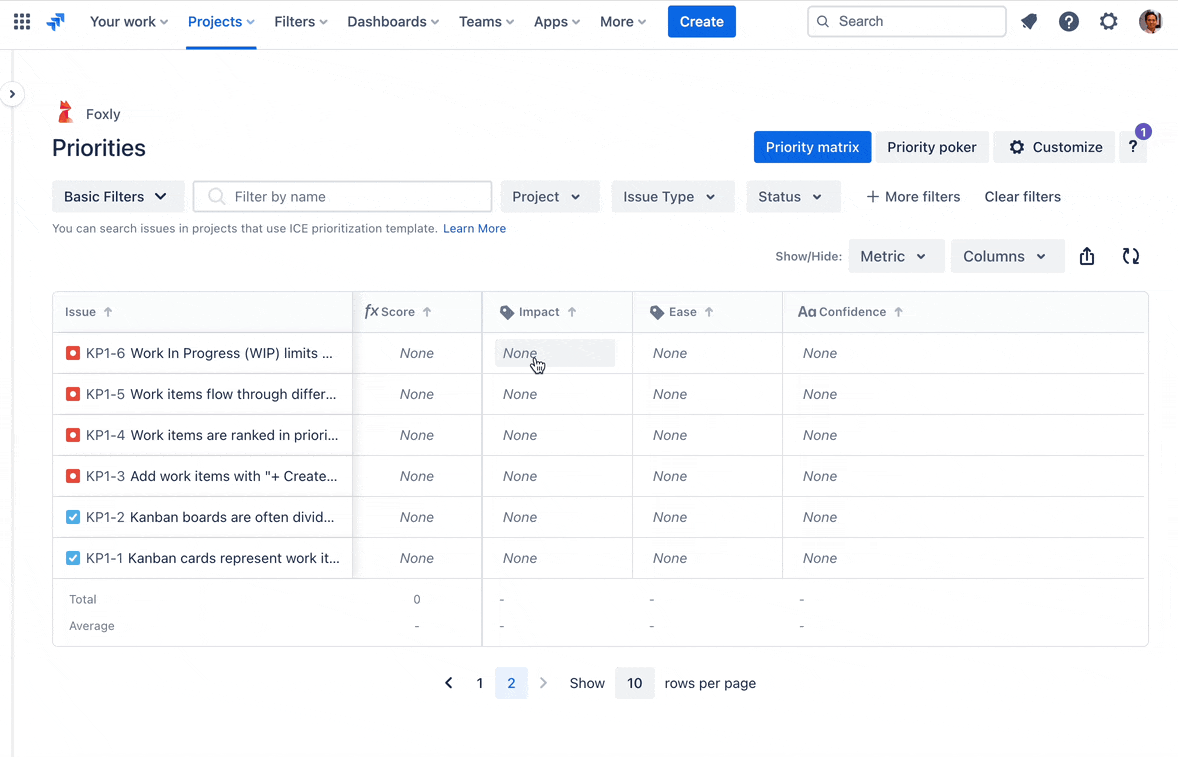Expand the Columns dropdown
This screenshot has height=757, width=1178.
pyautogui.click(x=1007, y=256)
